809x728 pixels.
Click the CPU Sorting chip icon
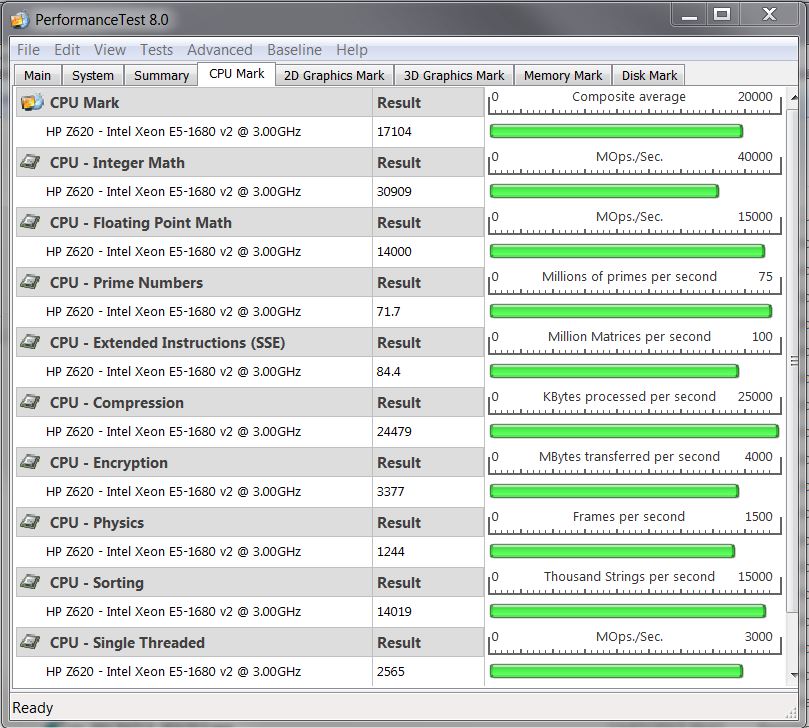30,581
